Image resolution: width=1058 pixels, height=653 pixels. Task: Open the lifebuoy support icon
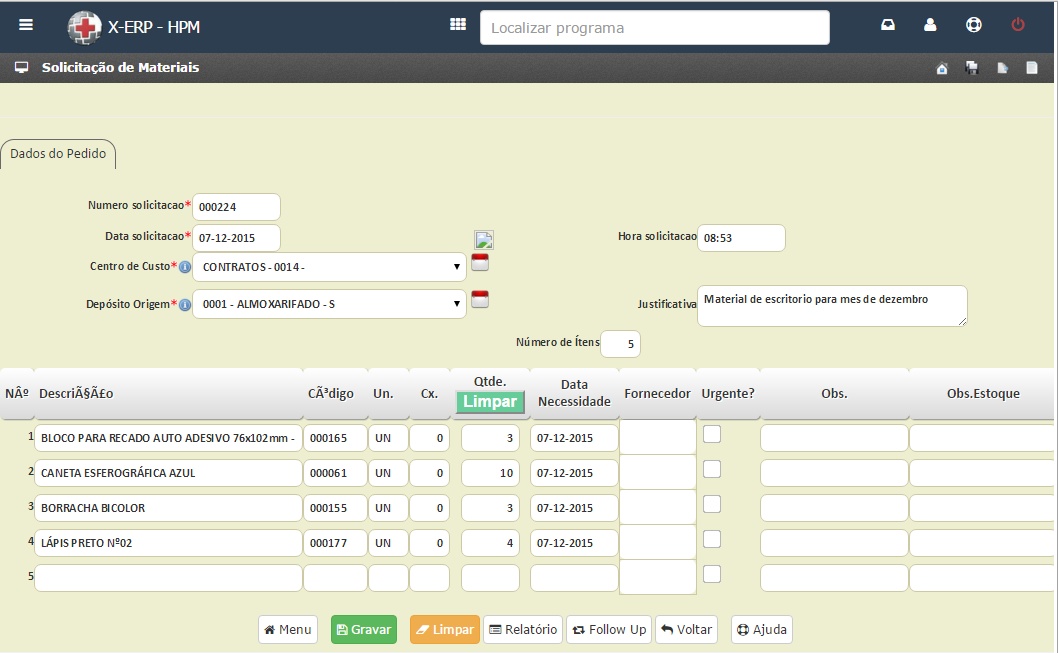click(x=974, y=25)
